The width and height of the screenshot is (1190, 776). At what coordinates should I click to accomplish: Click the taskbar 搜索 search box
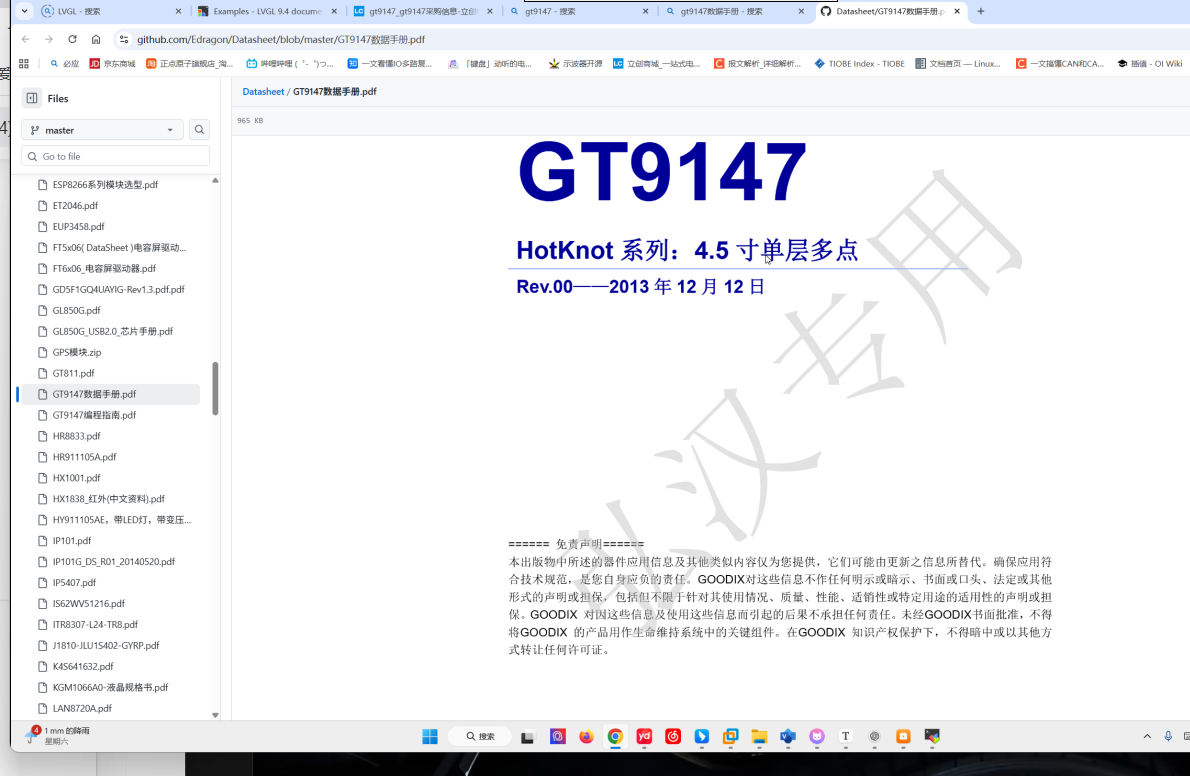pos(479,737)
